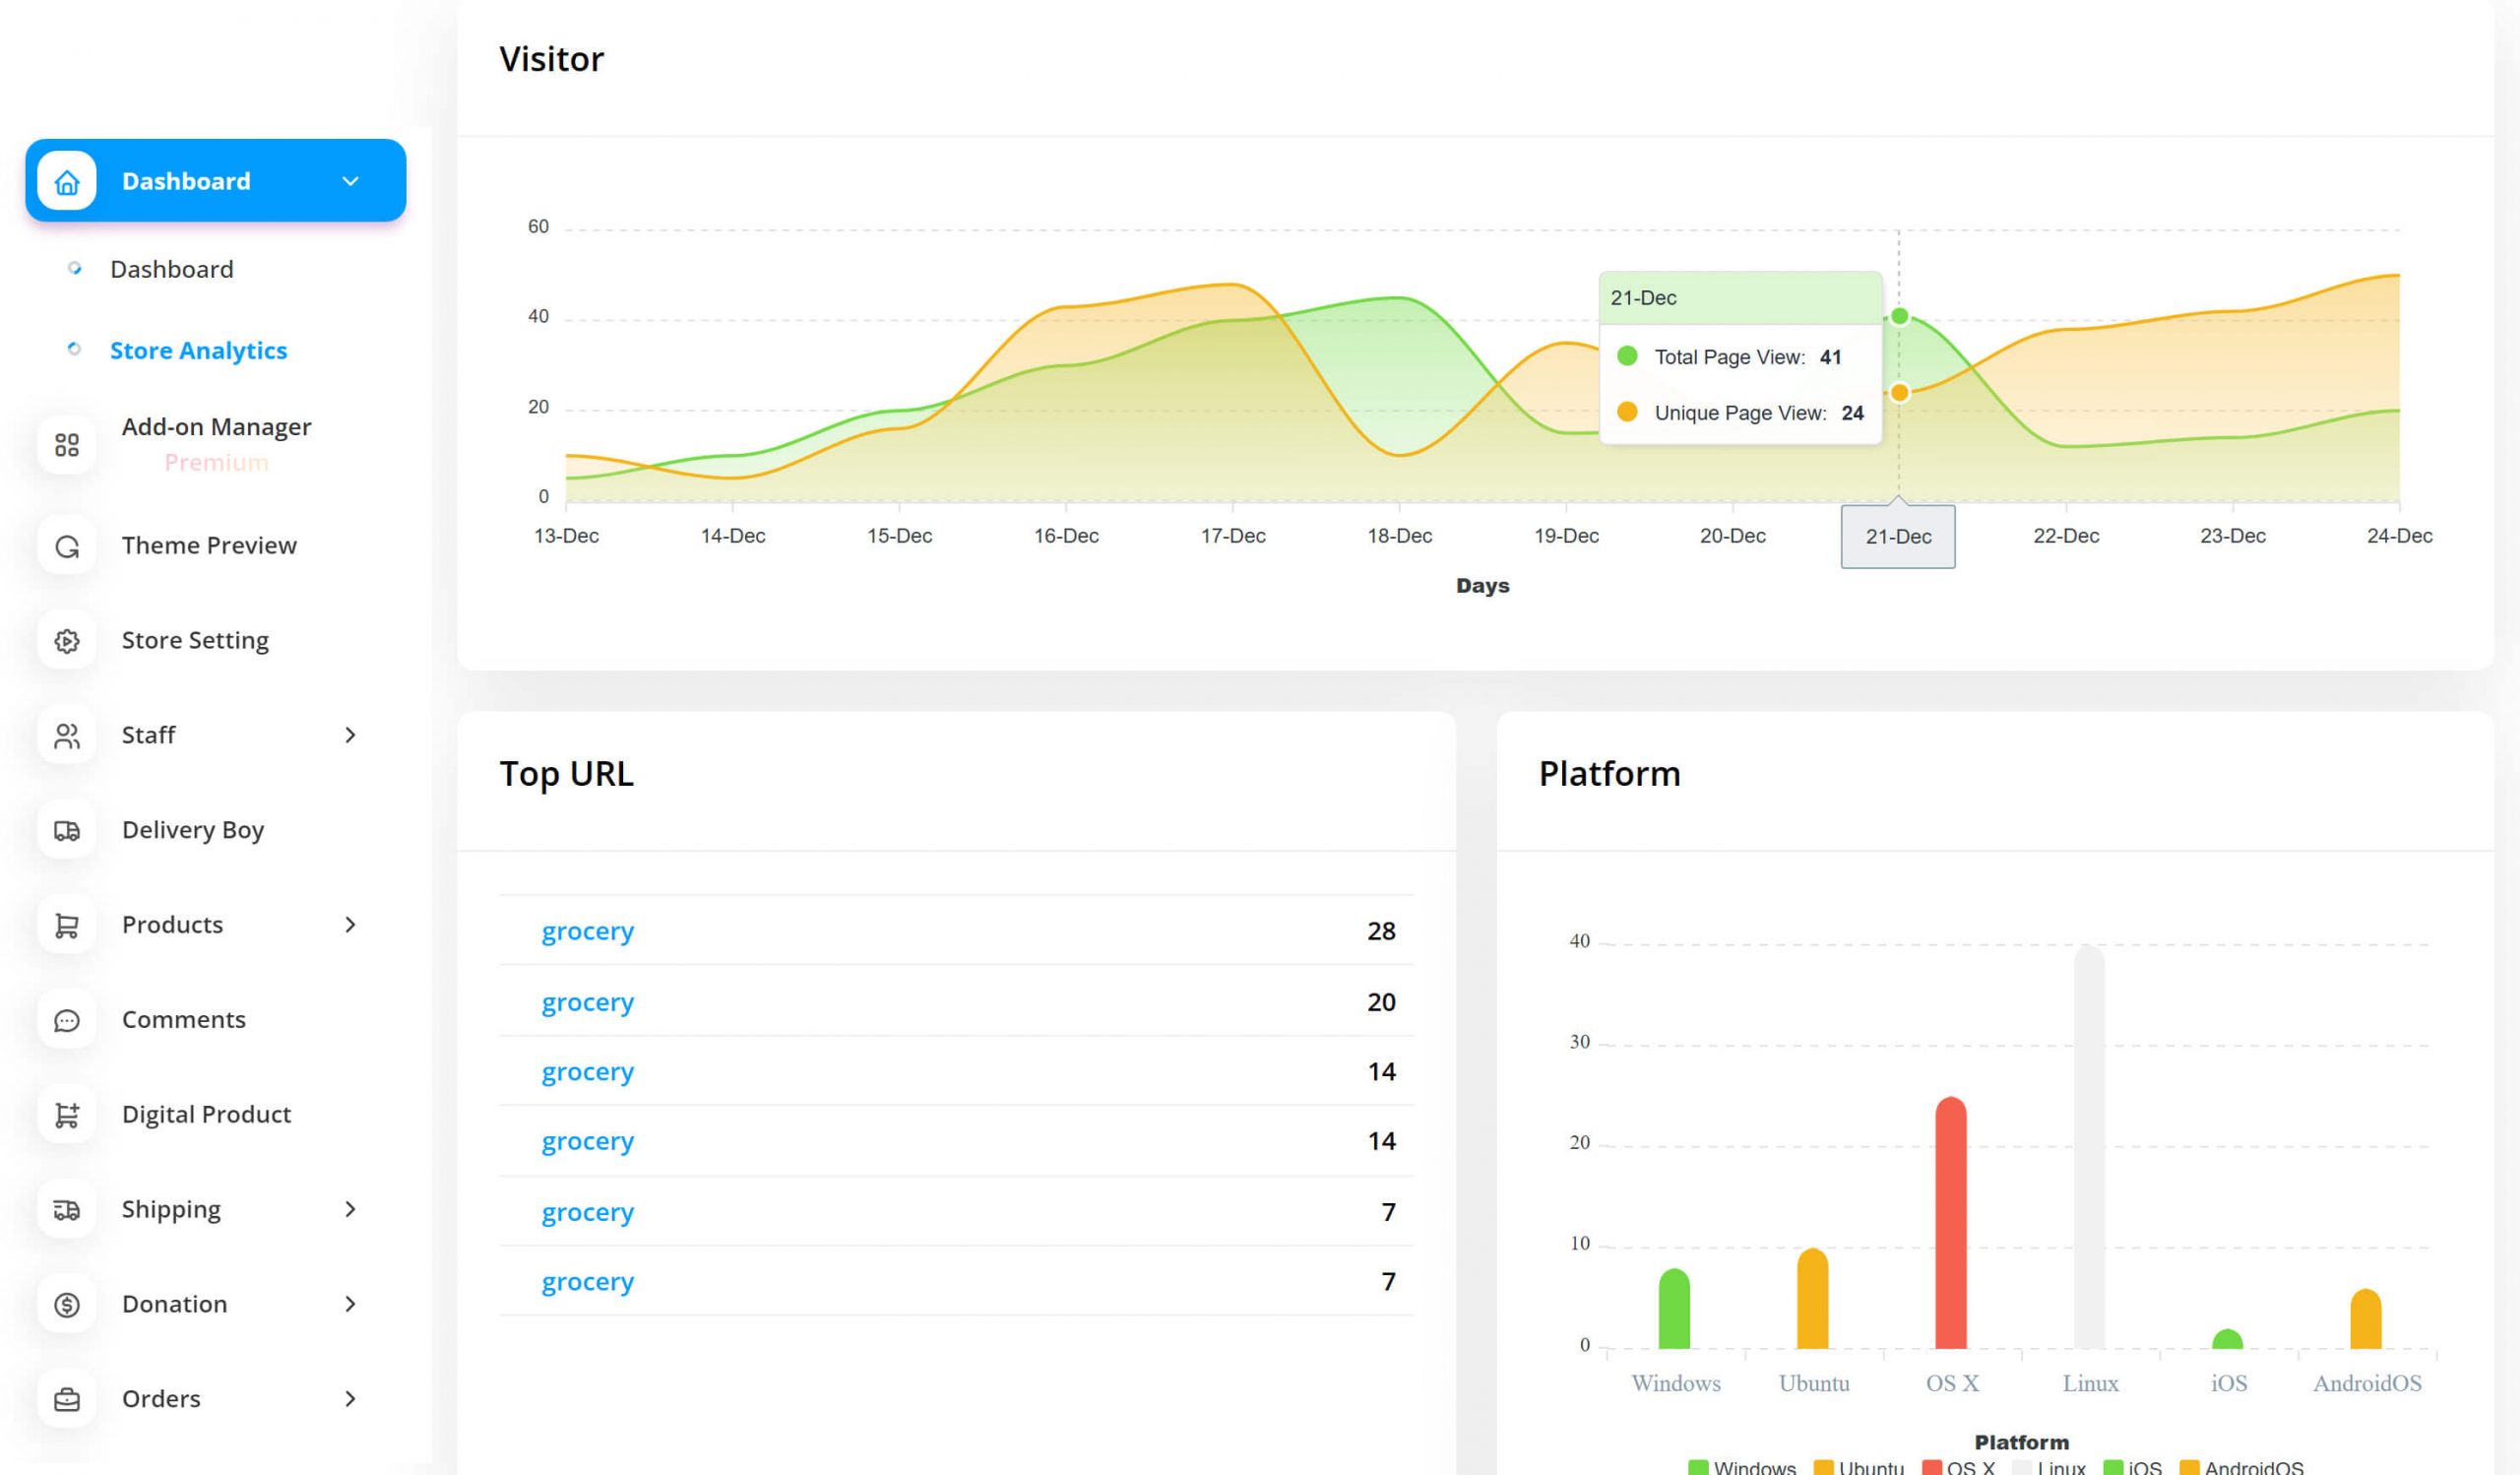Click the highlighted 21-Dec axis label
The height and width of the screenshot is (1475, 2520).
coord(1898,537)
